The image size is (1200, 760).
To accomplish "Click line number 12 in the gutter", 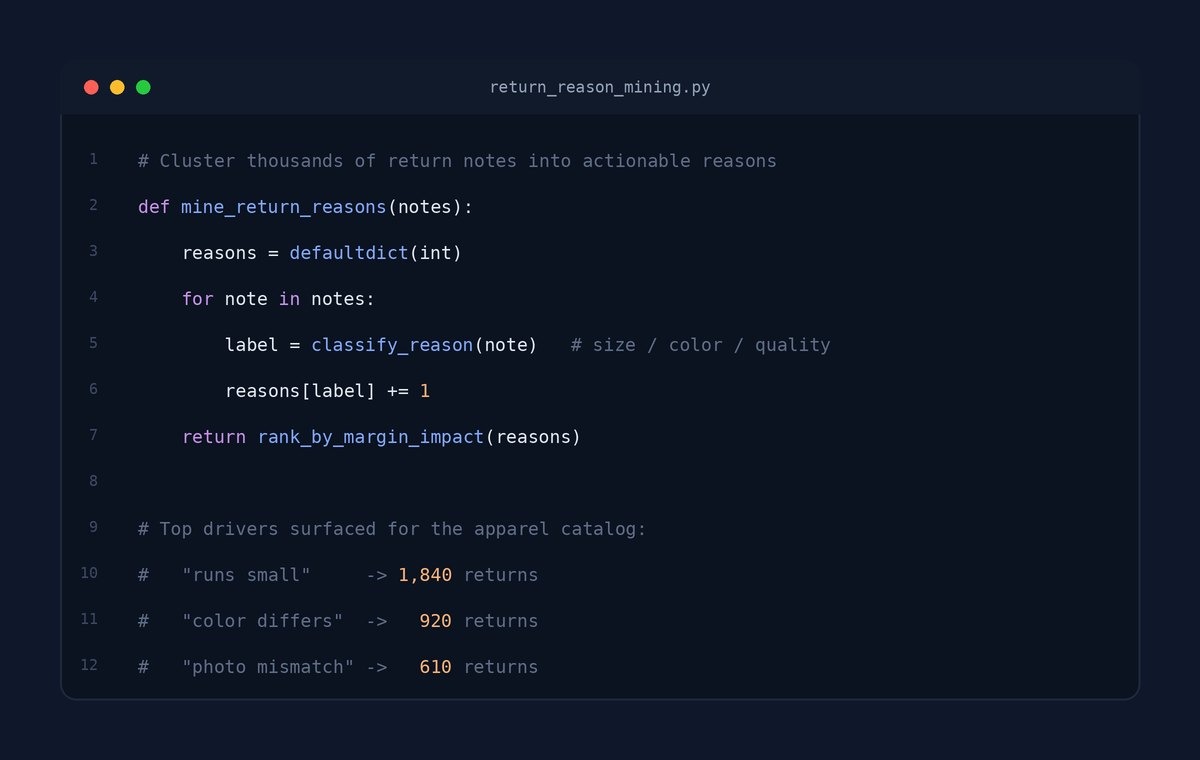I will coord(89,665).
